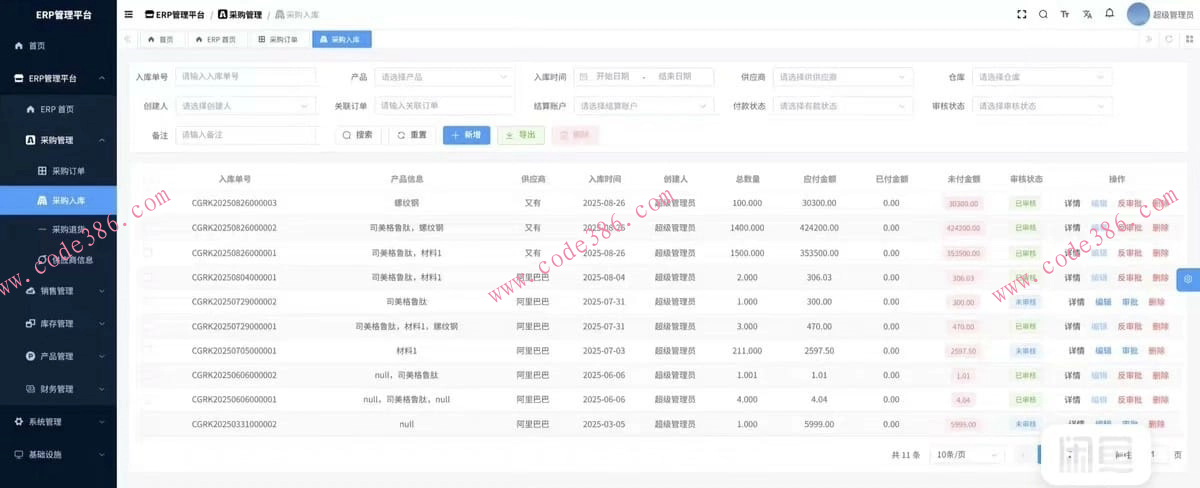Click the blue 新增 button
This screenshot has height=488, width=1200.
pos(466,134)
